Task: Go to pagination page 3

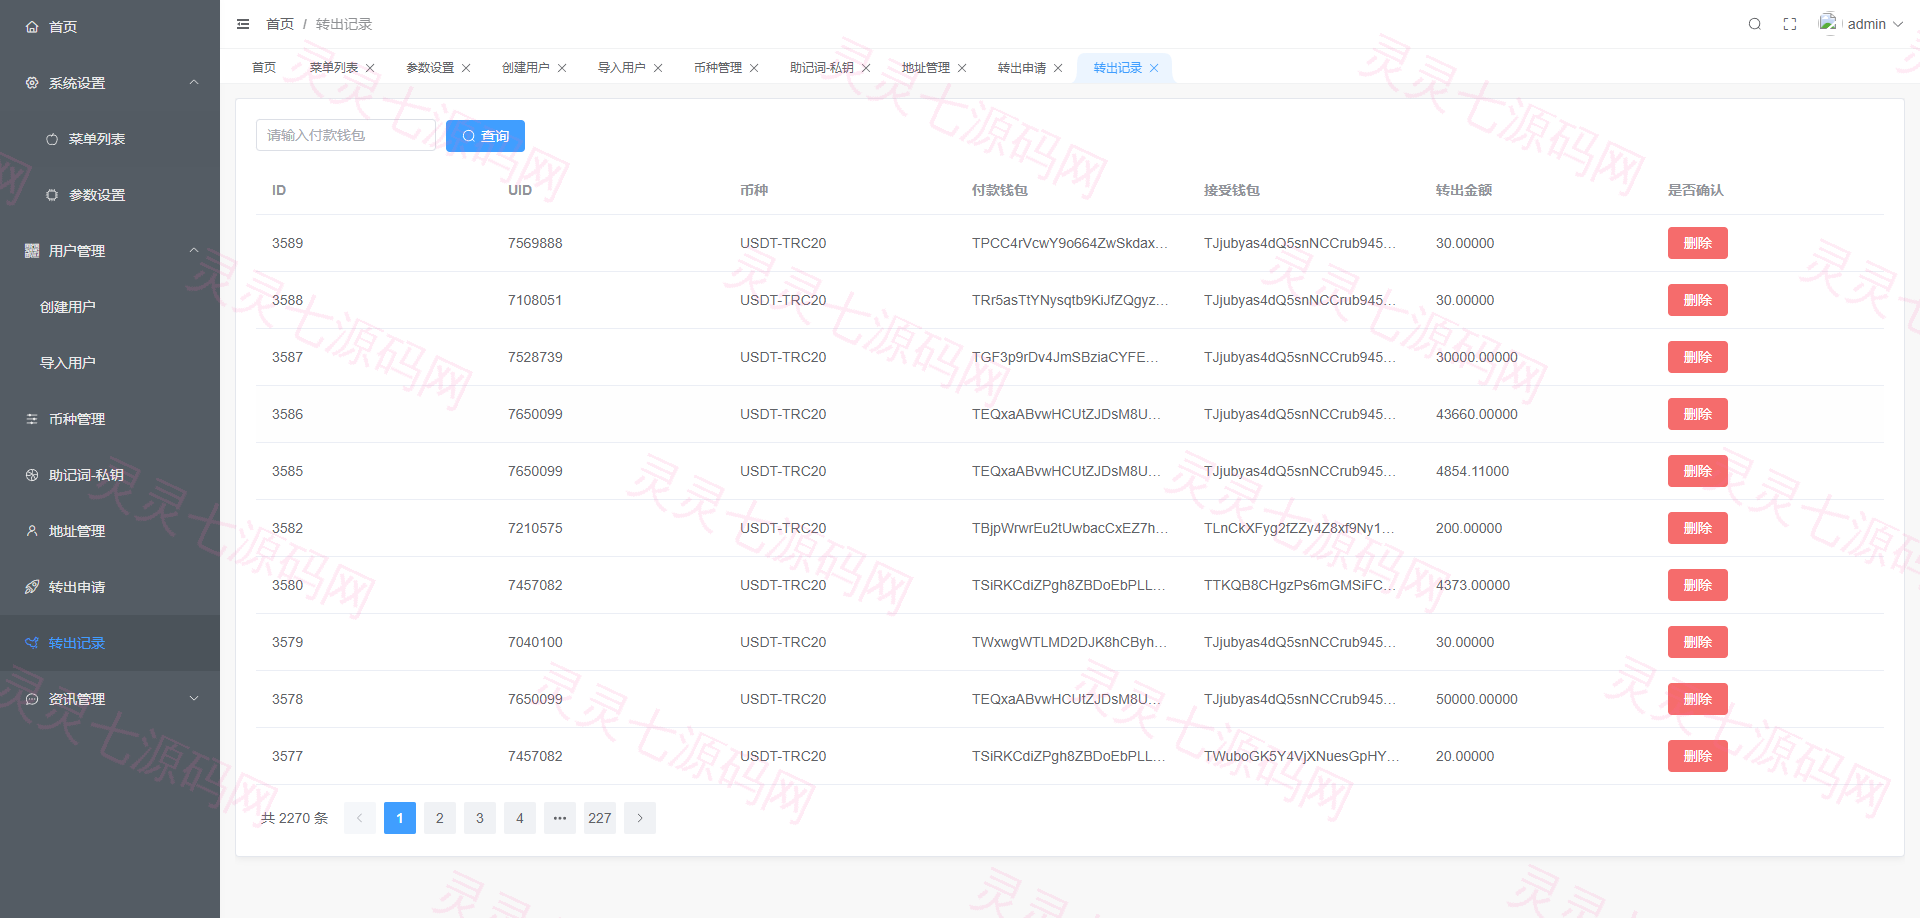Action: pyautogui.click(x=480, y=818)
